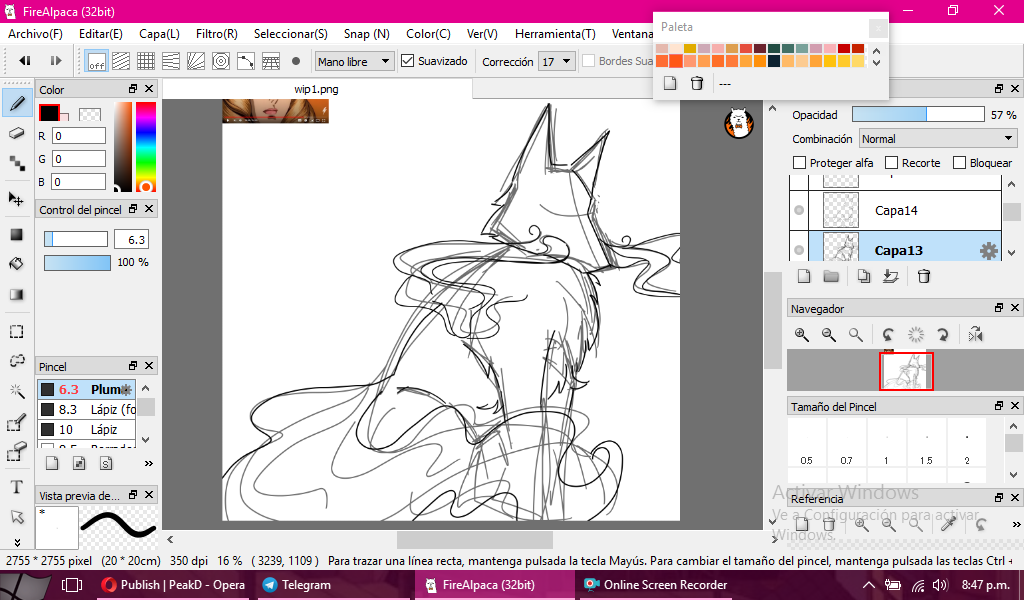Toggle the Suavizado checkbox
The height and width of the screenshot is (600, 1024).
408,61
